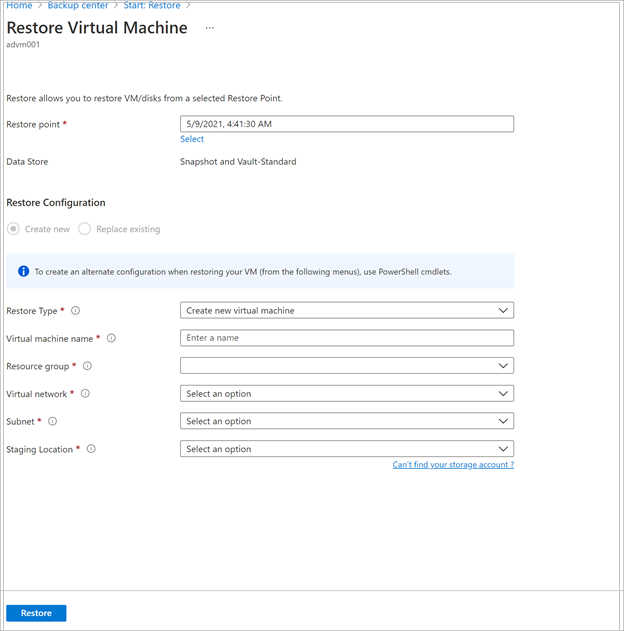This screenshot has height=631, width=624.
Task: Focus the Virtual machine name field
Action: 347,338
